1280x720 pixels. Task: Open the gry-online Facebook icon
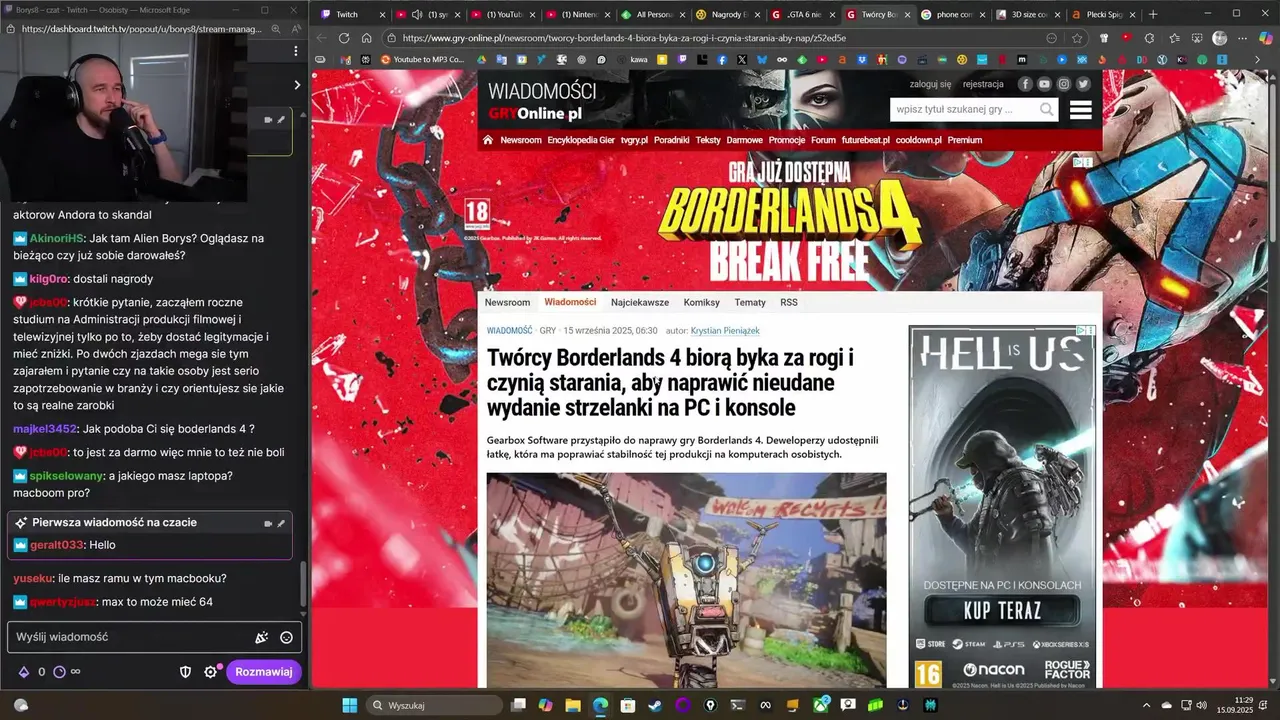point(1025,84)
